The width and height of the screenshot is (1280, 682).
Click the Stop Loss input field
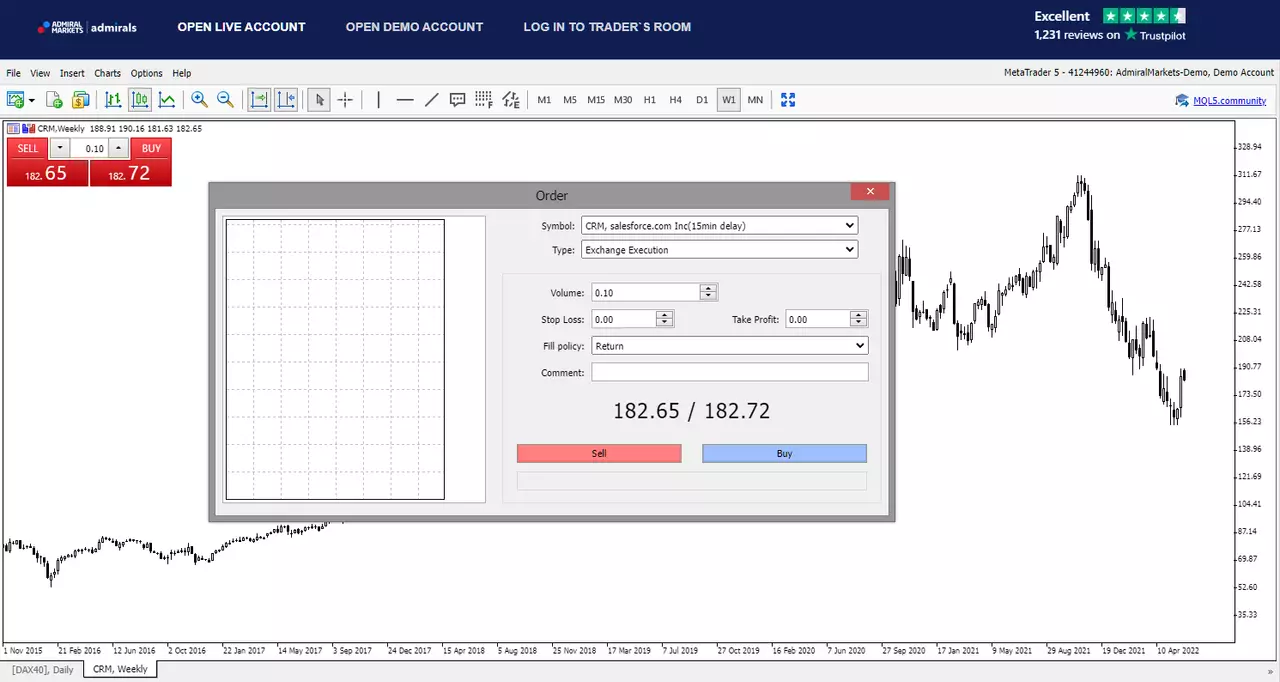coord(624,320)
